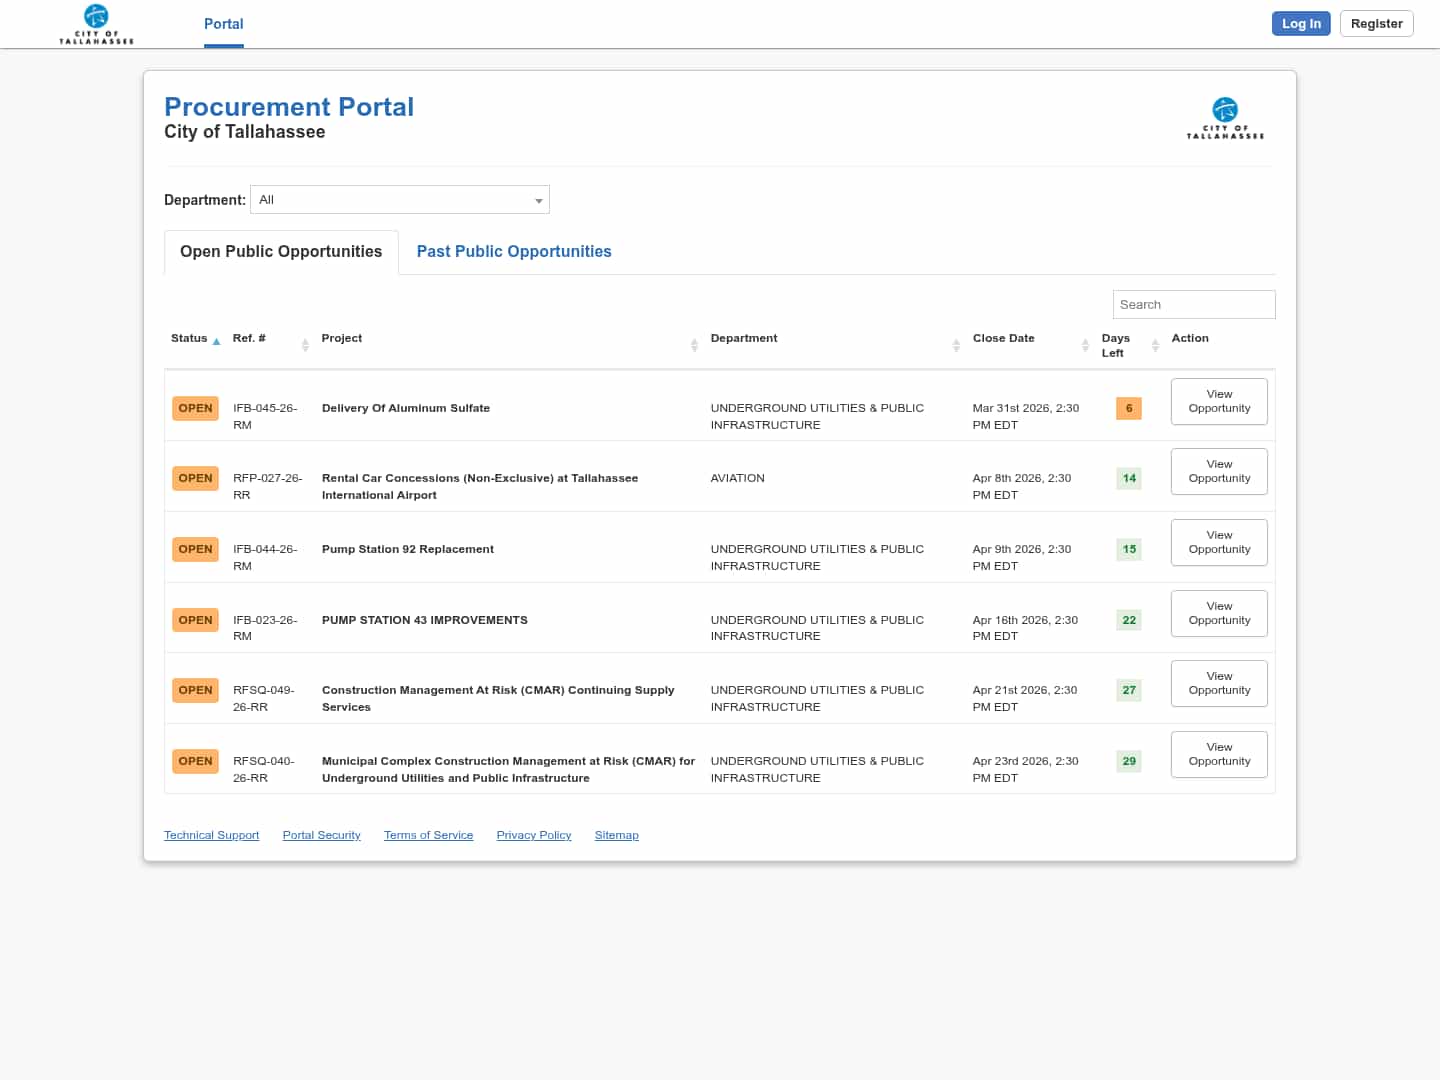Click the City of Tallahassee logo in header
1440x1080 pixels.
point(96,24)
